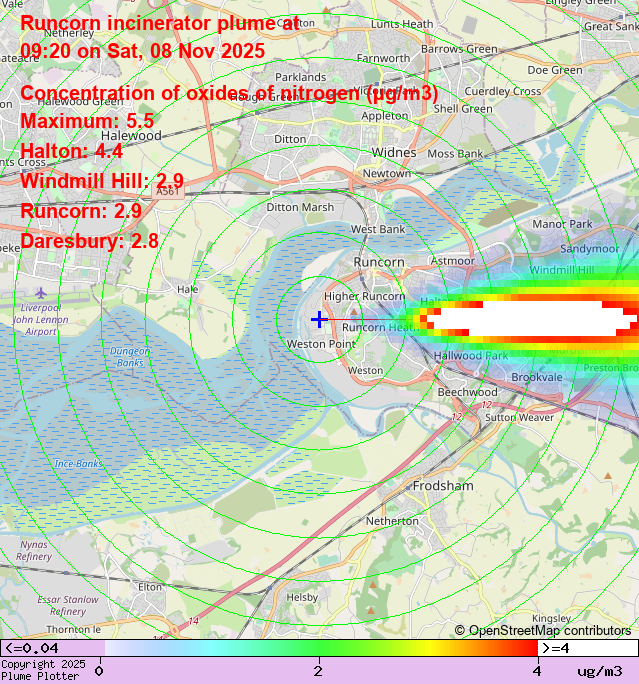Click the Widnes town label

point(394,152)
